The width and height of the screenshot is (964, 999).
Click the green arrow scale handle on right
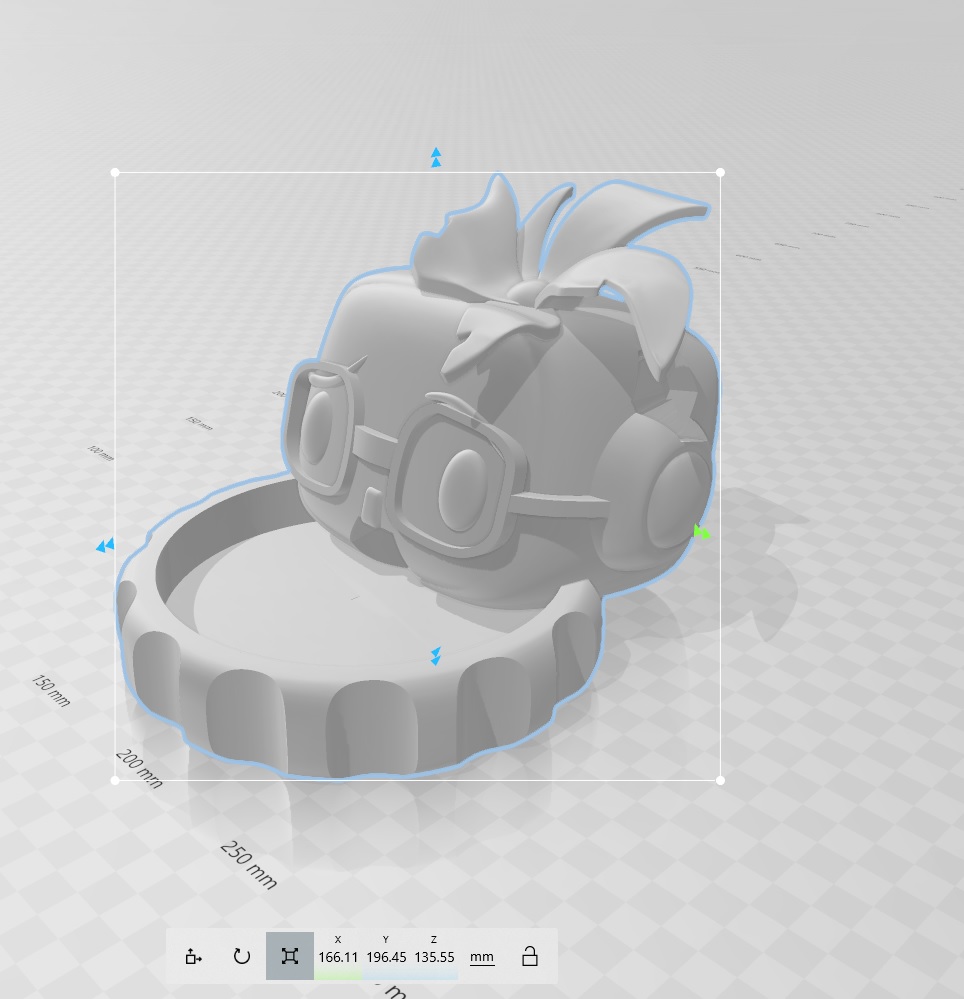pyautogui.click(x=701, y=532)
